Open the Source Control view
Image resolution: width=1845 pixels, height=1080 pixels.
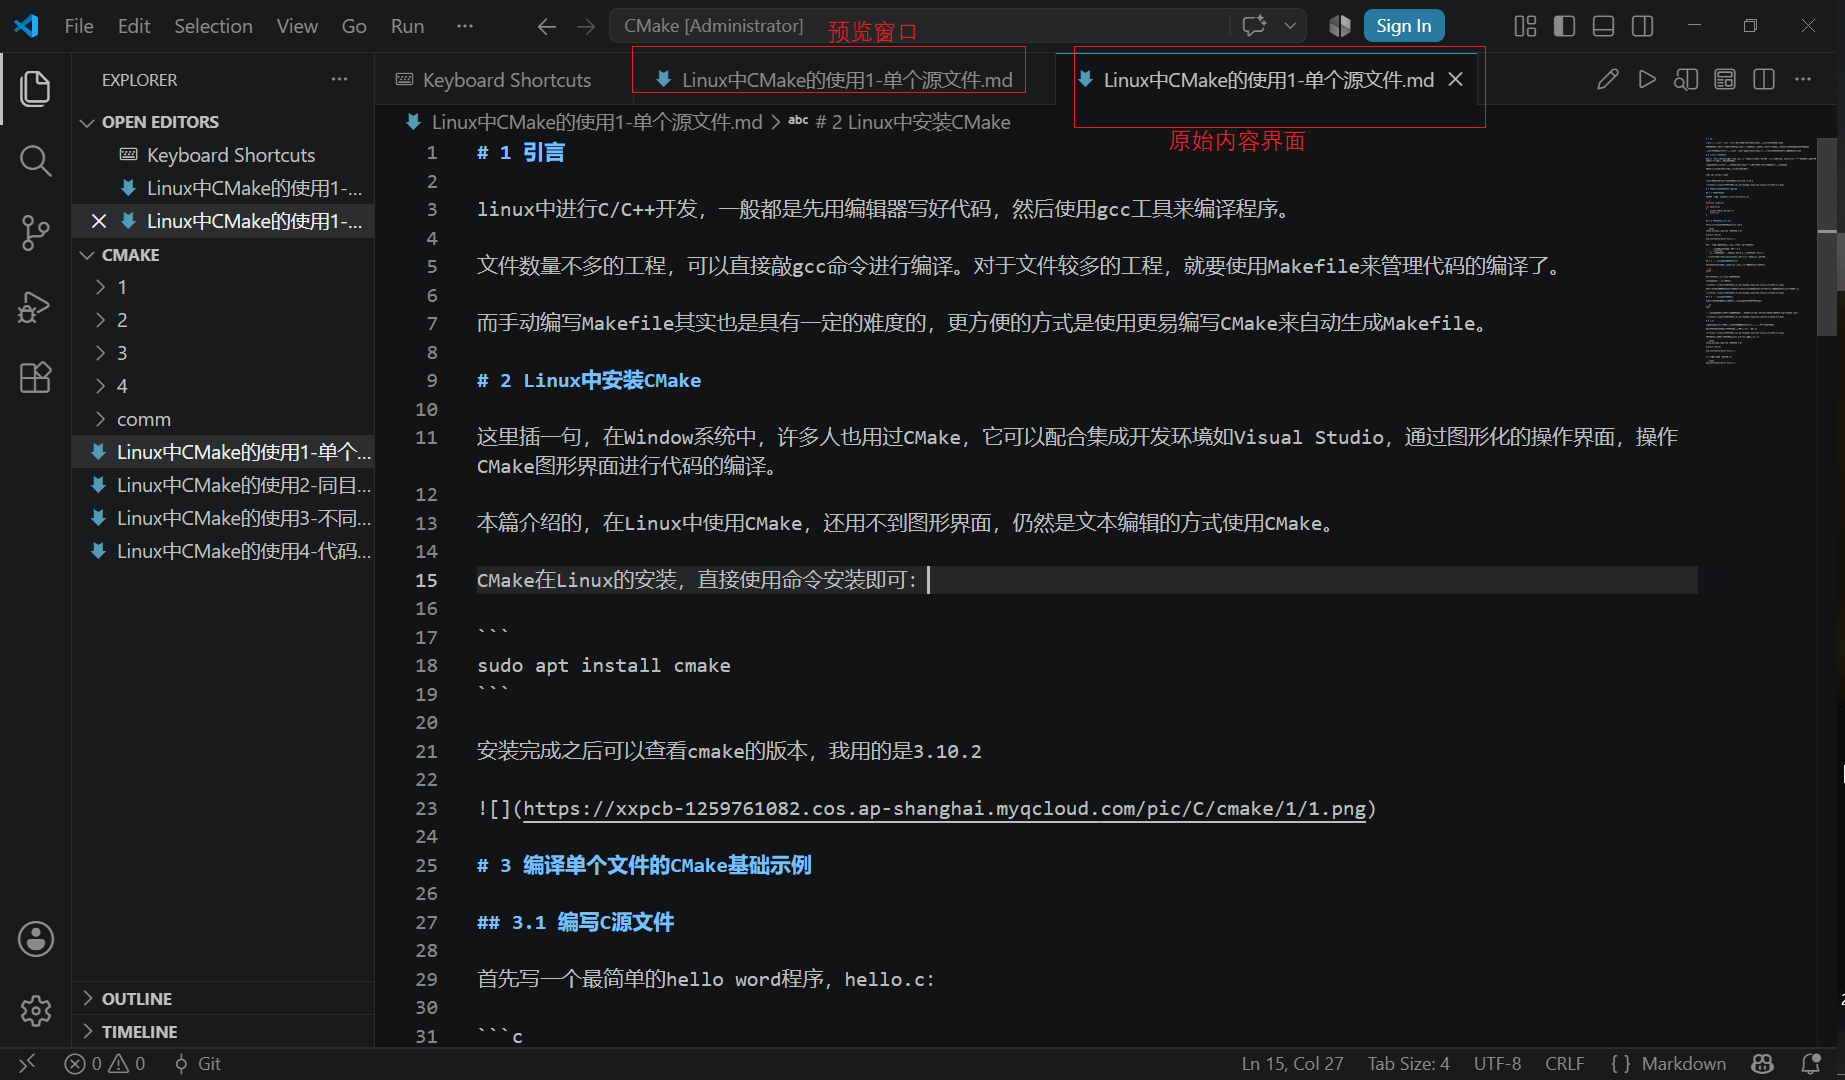click(35, 233)
